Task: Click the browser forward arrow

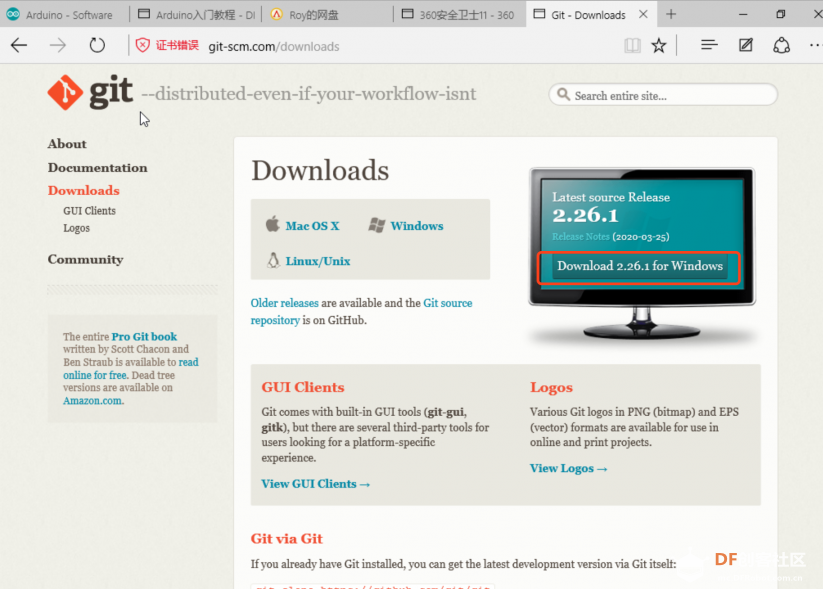Action: pos(58,46)
